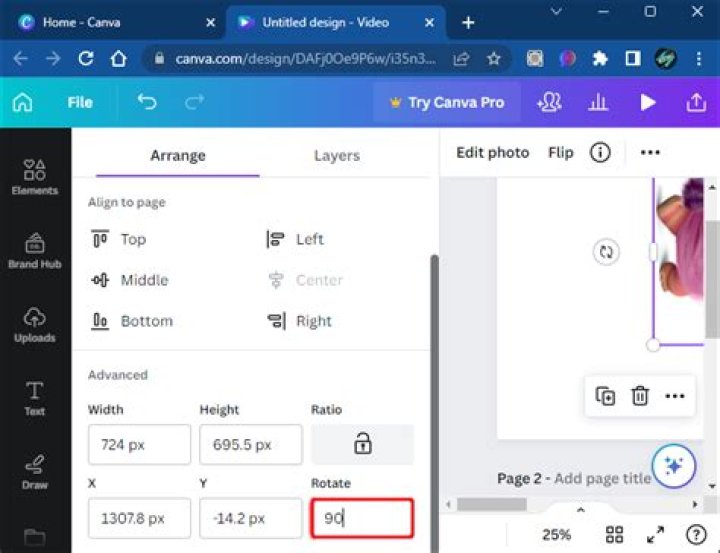Screen dimensions: 720x553
Task: Delete with the trash icon
Action: tap(640, 396)
